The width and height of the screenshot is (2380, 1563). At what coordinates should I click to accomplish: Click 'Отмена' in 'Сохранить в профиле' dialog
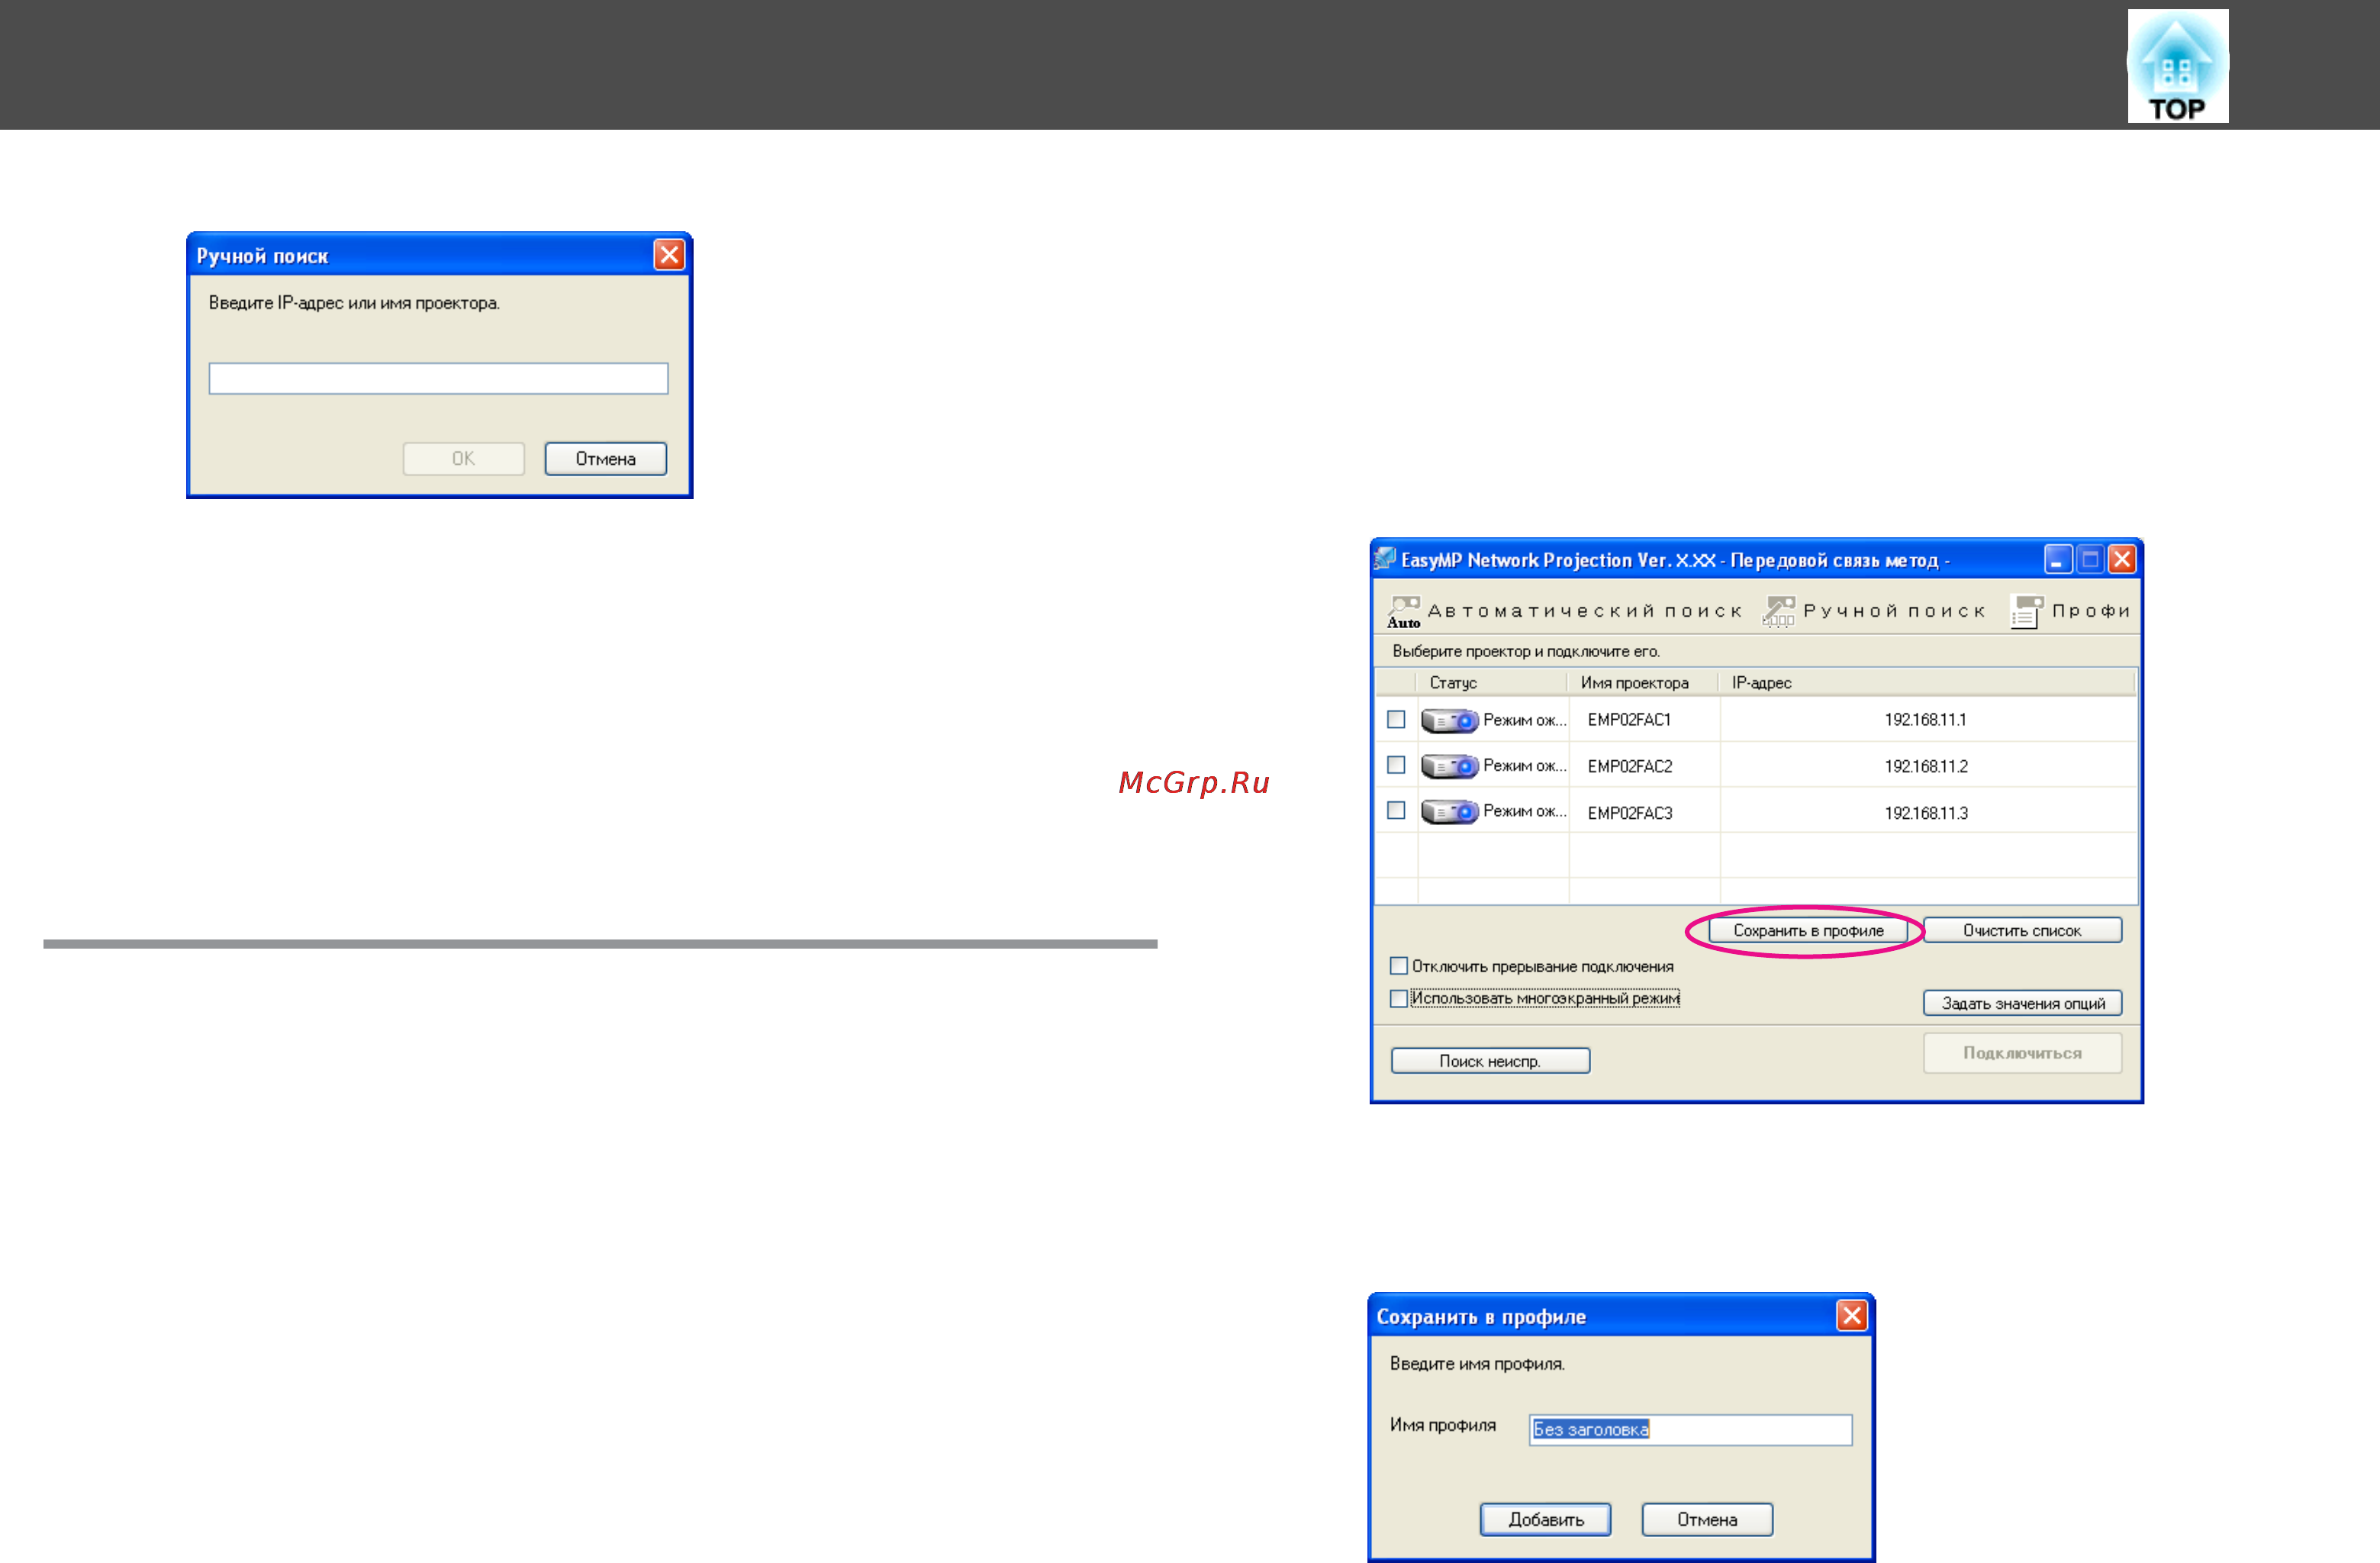click(x=1707, y=1519)
